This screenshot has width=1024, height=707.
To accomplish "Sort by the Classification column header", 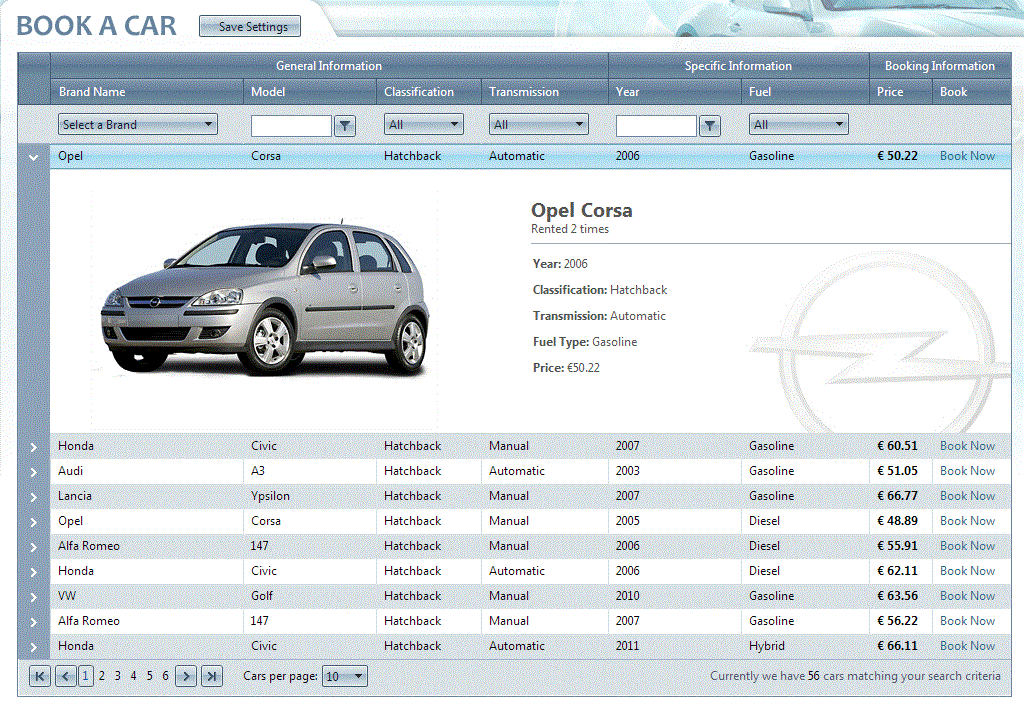I will 419,92.
